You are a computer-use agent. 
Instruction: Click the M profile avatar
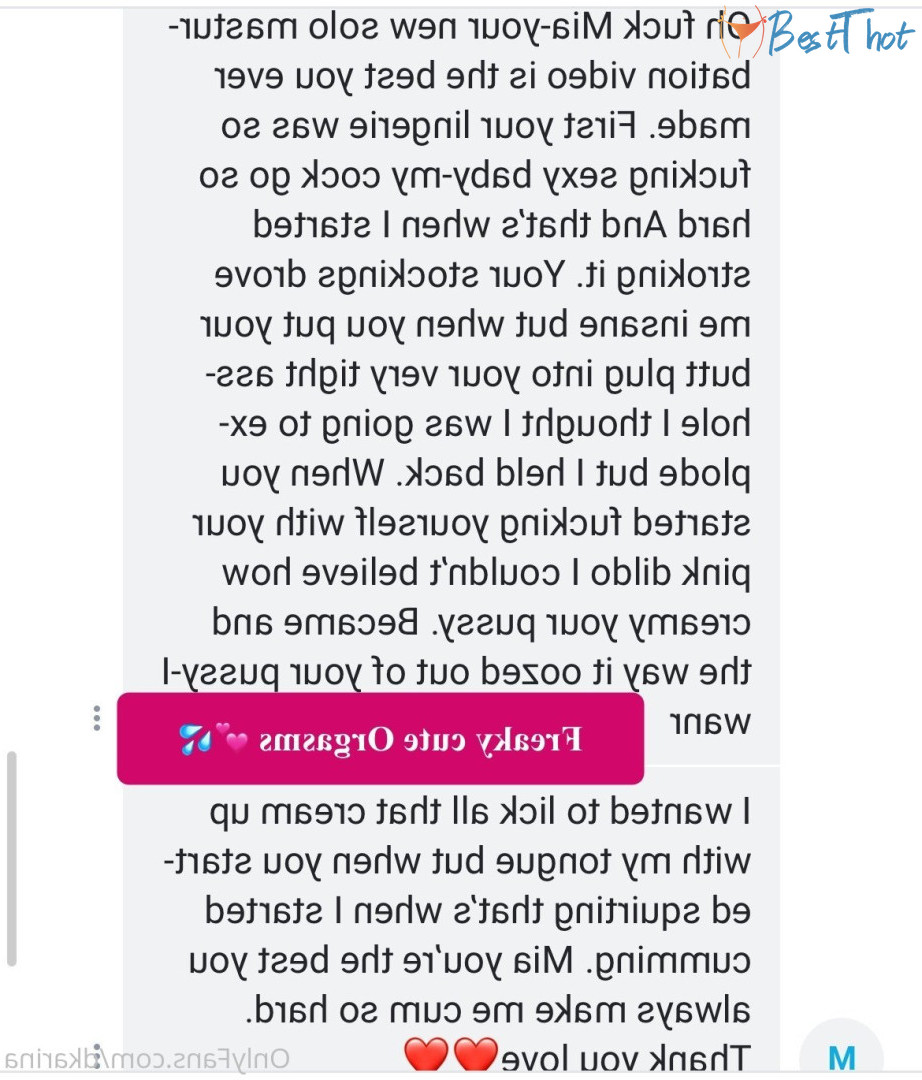(x=841, y=1051)
